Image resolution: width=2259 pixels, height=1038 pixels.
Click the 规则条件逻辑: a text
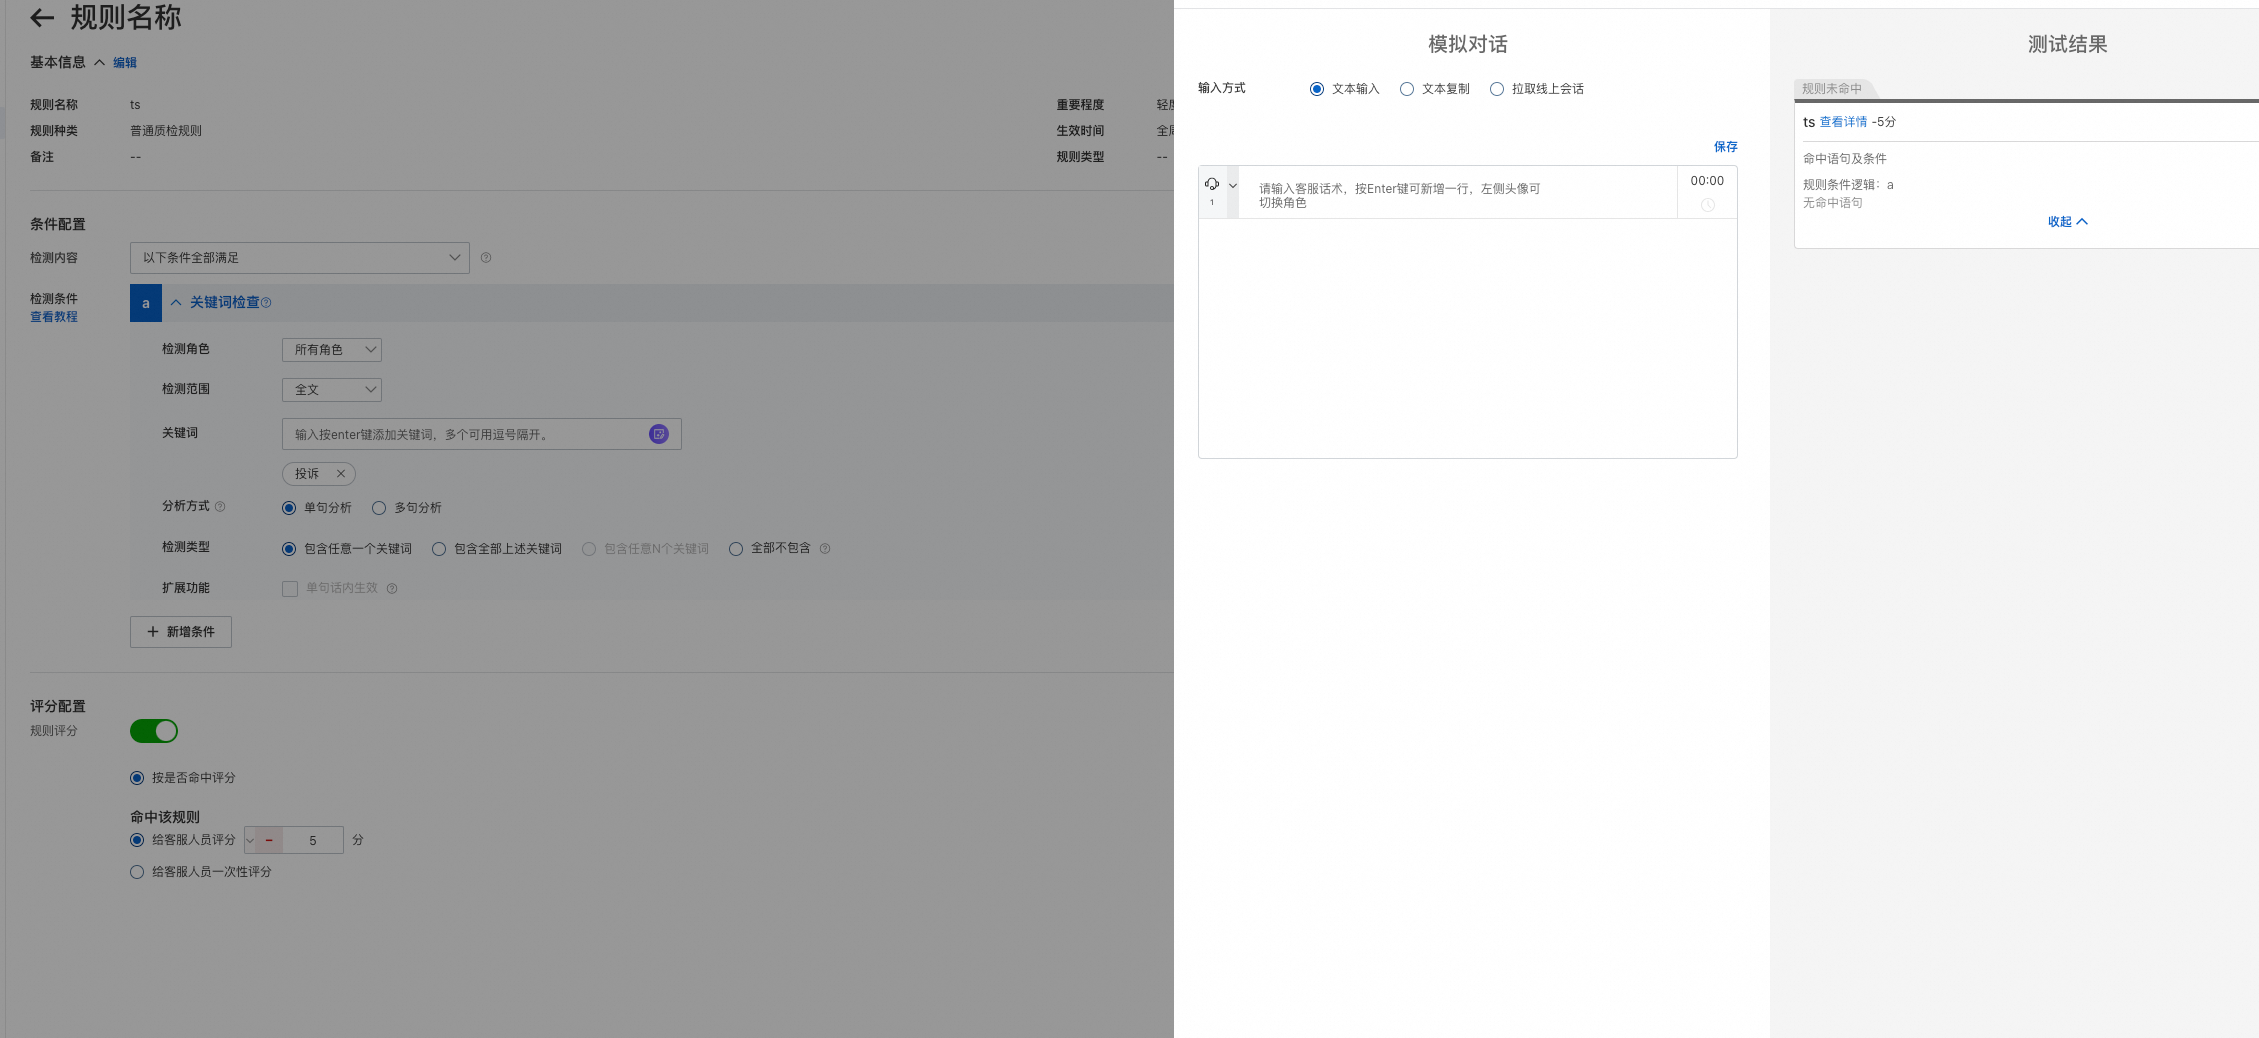[x=1848, y=184]
